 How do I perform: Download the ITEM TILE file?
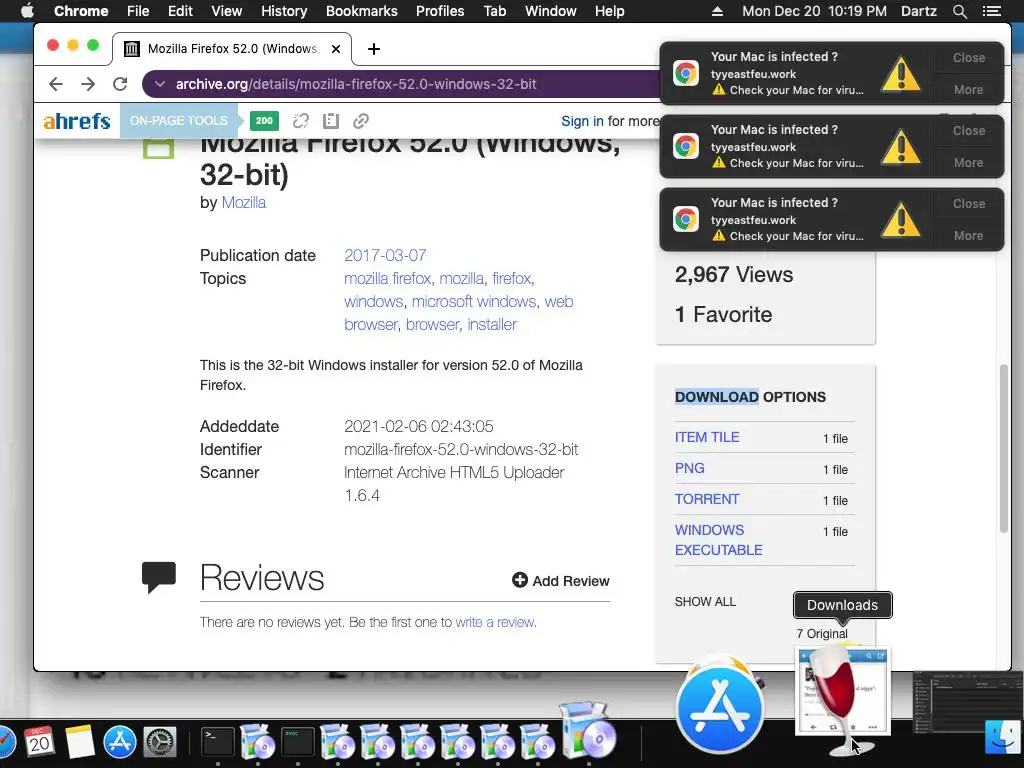(707, 437)
